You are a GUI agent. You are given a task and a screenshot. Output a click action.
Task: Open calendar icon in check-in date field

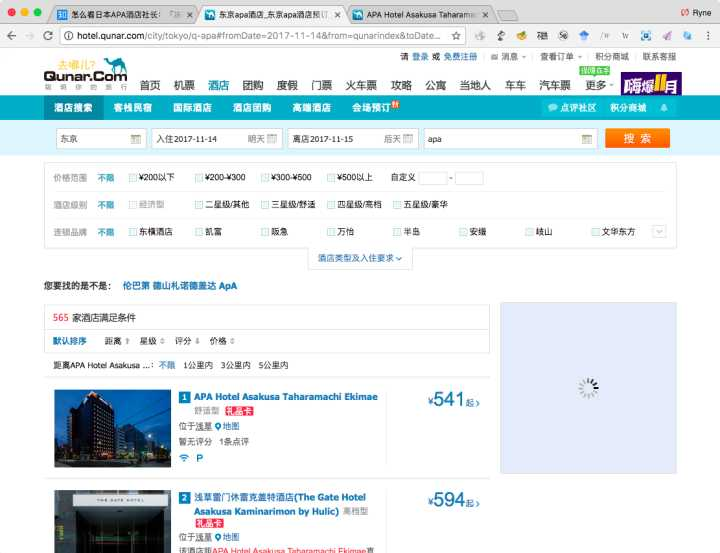[274, 139]
